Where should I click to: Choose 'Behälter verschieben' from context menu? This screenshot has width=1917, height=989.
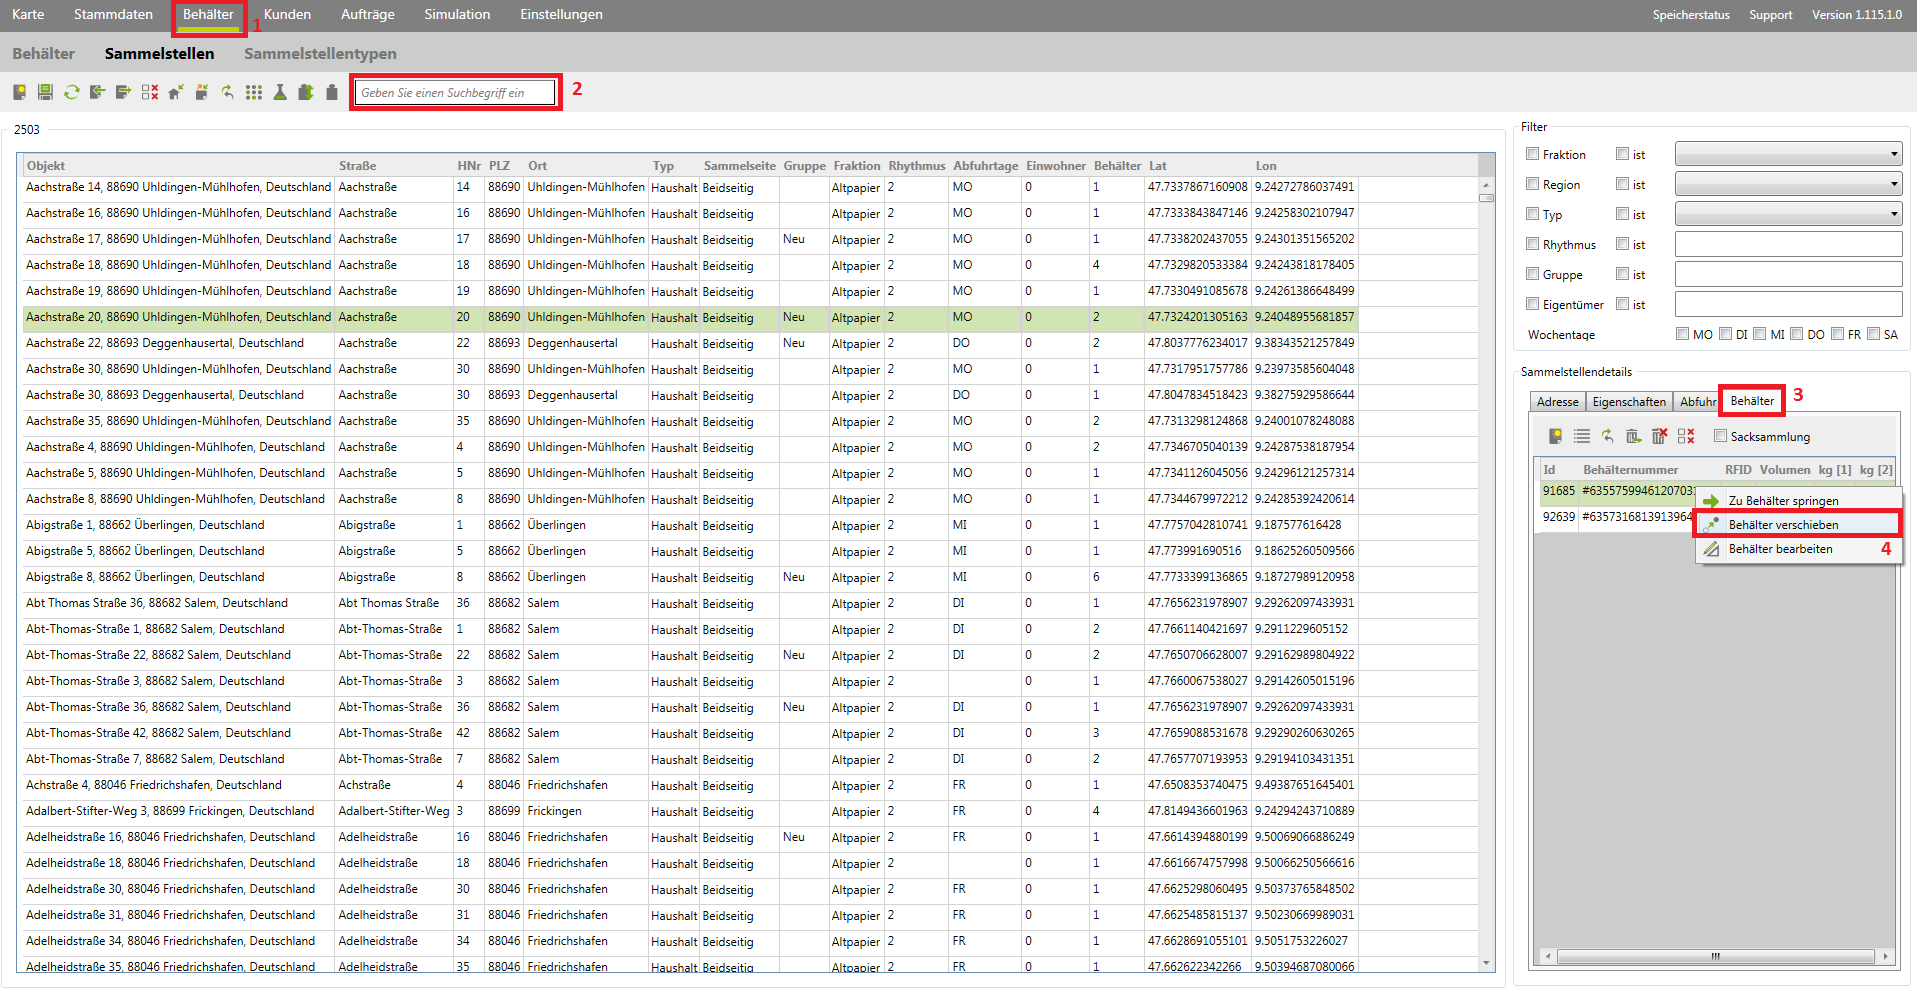click(1799, 524)
